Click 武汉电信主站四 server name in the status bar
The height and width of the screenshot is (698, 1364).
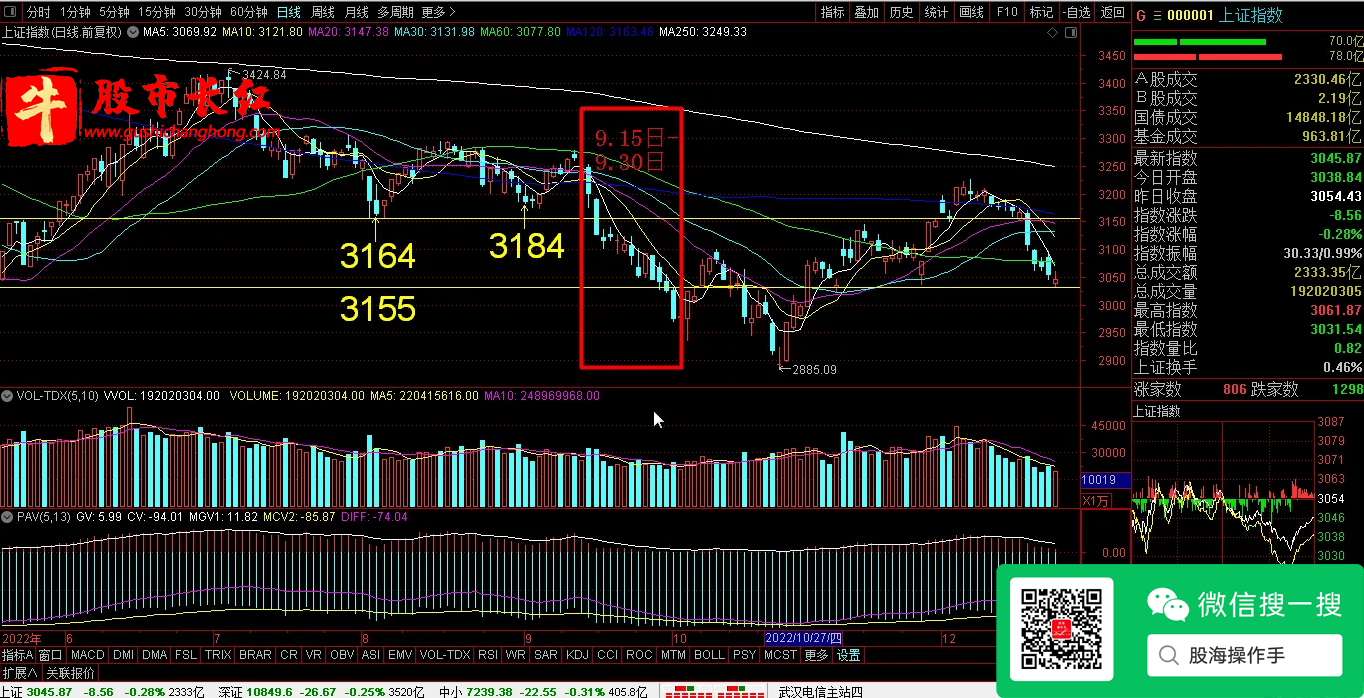(x=820, y=690)
